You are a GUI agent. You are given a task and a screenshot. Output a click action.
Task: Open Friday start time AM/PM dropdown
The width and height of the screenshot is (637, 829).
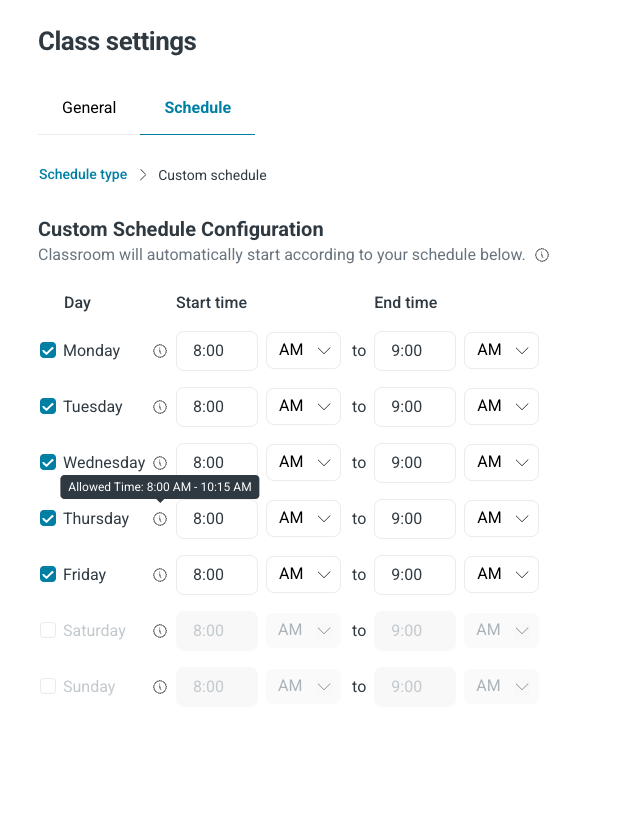303,575
